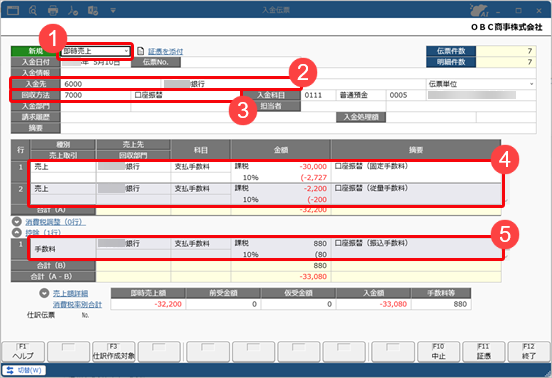Viewport: 552px width, 378px height.
Task: Click the F12 終了 button
Action: tap(529, 352)
